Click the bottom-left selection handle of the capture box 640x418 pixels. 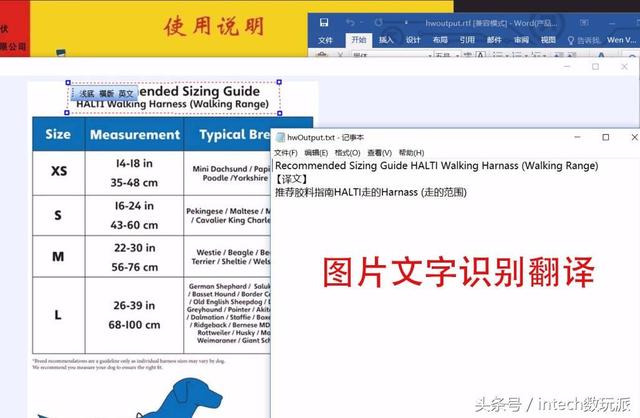pyautogui.click(x=67, y=113)
